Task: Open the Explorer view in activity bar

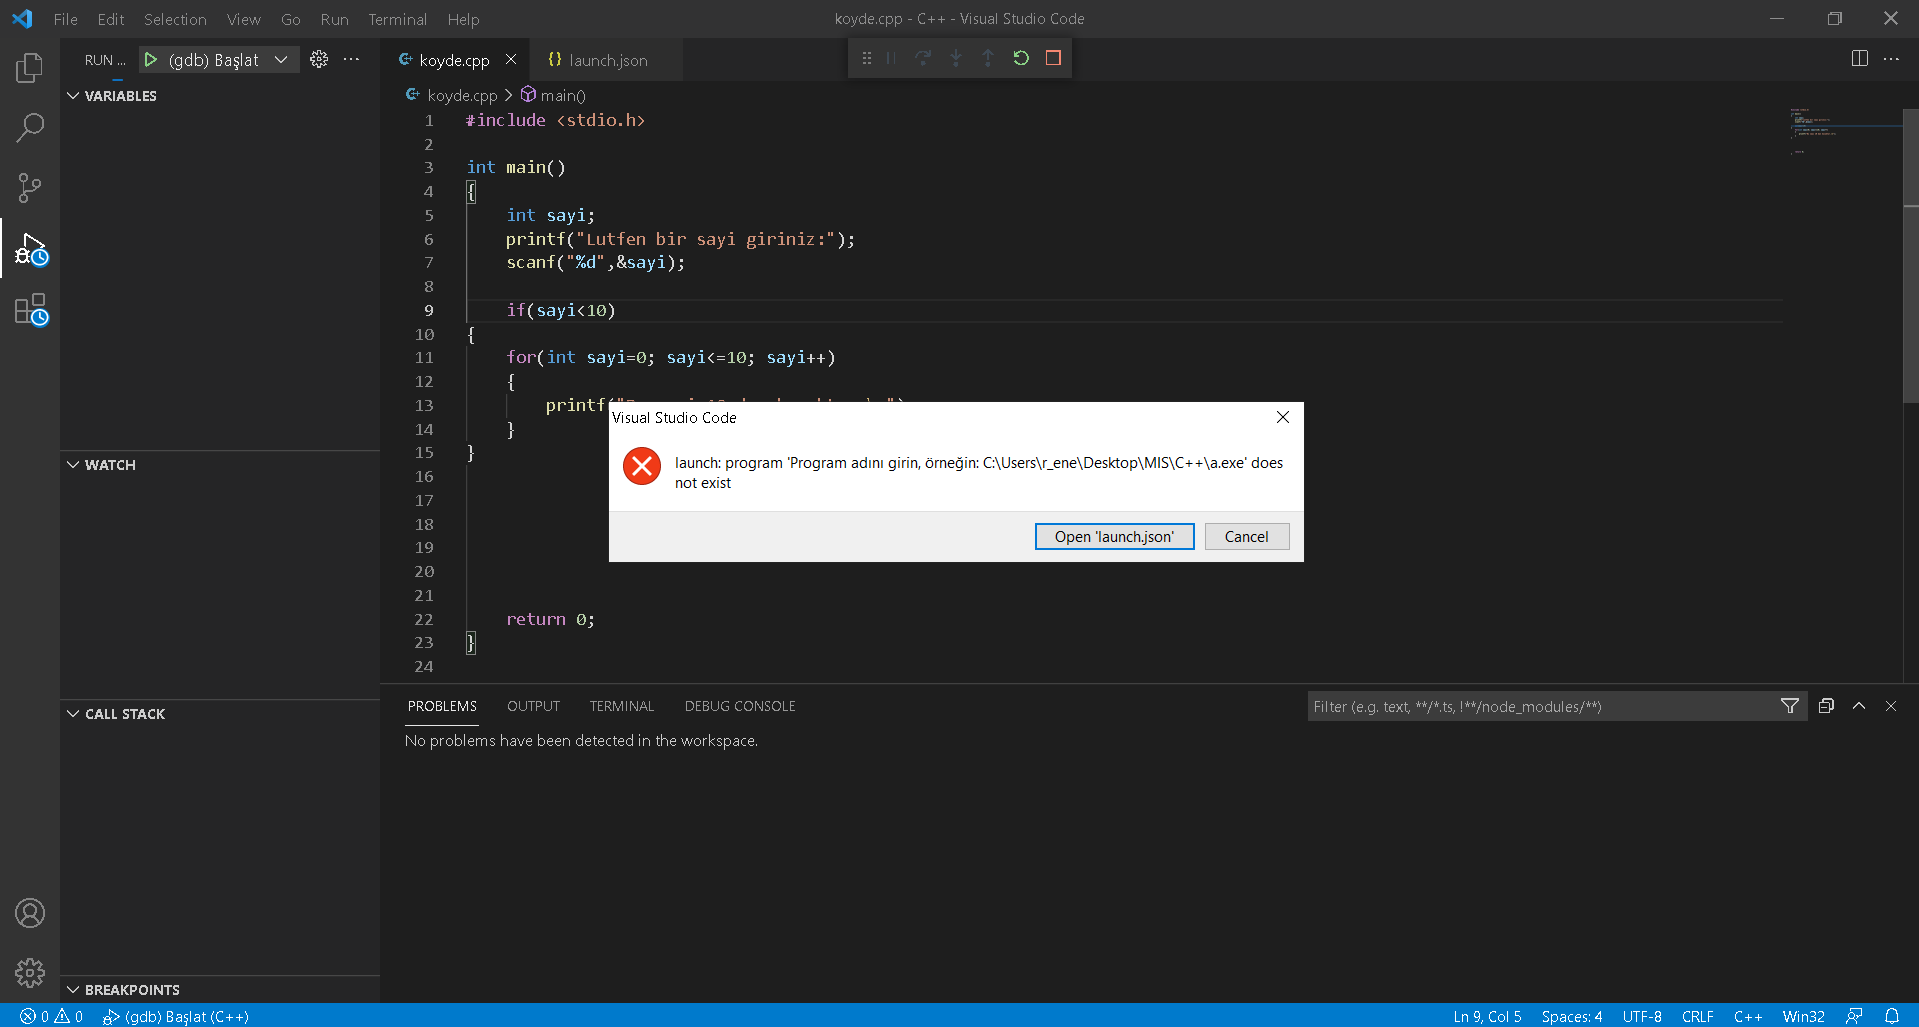Action: [30, 68]
